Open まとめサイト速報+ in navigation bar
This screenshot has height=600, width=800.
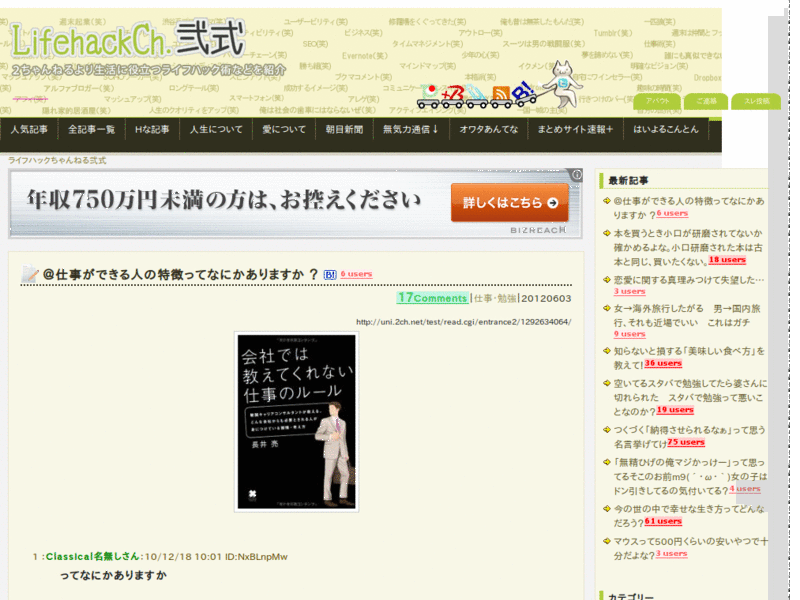click(575, 130)
